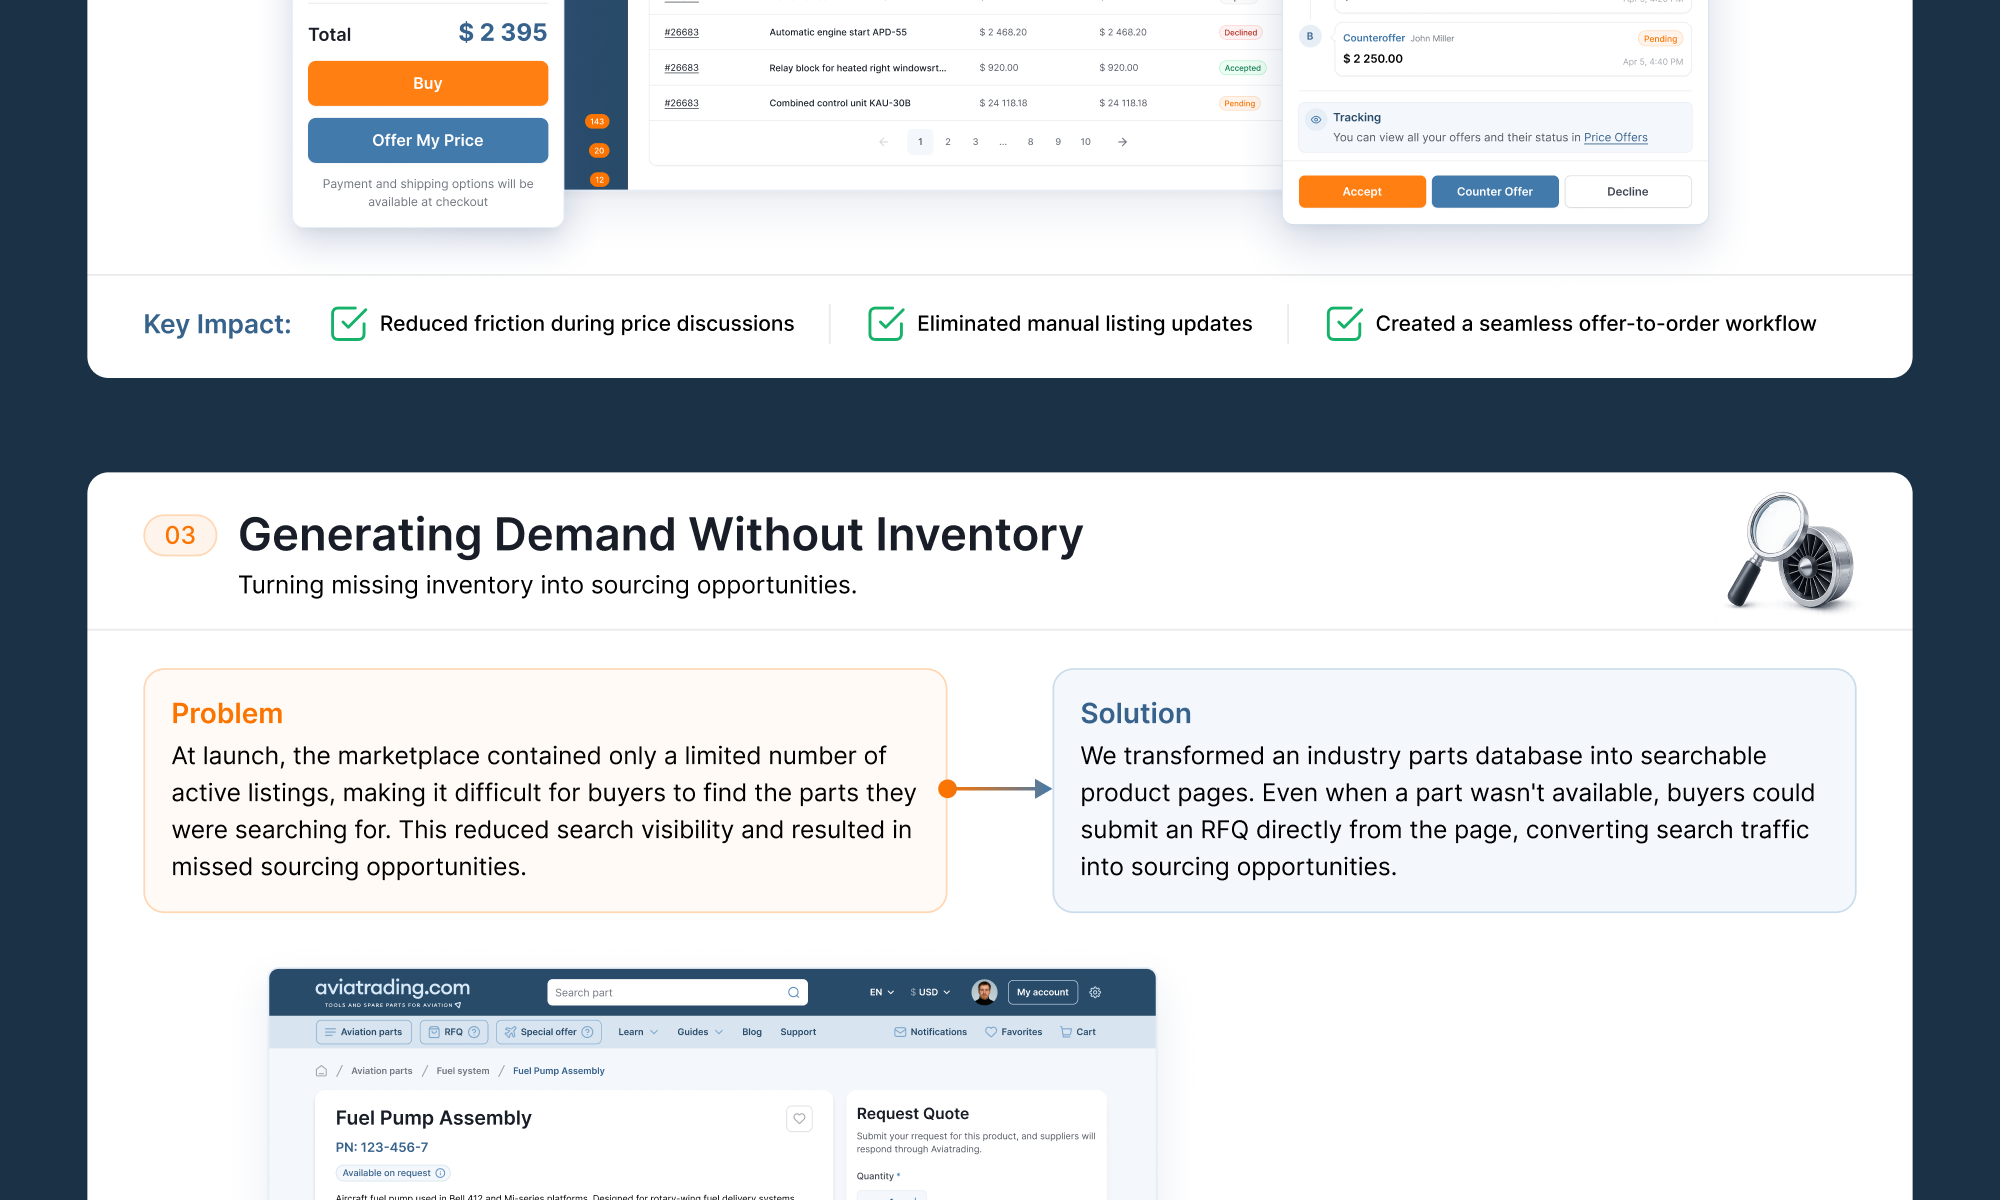
Task: Open My account
Action: click(x=1043, y=993)
